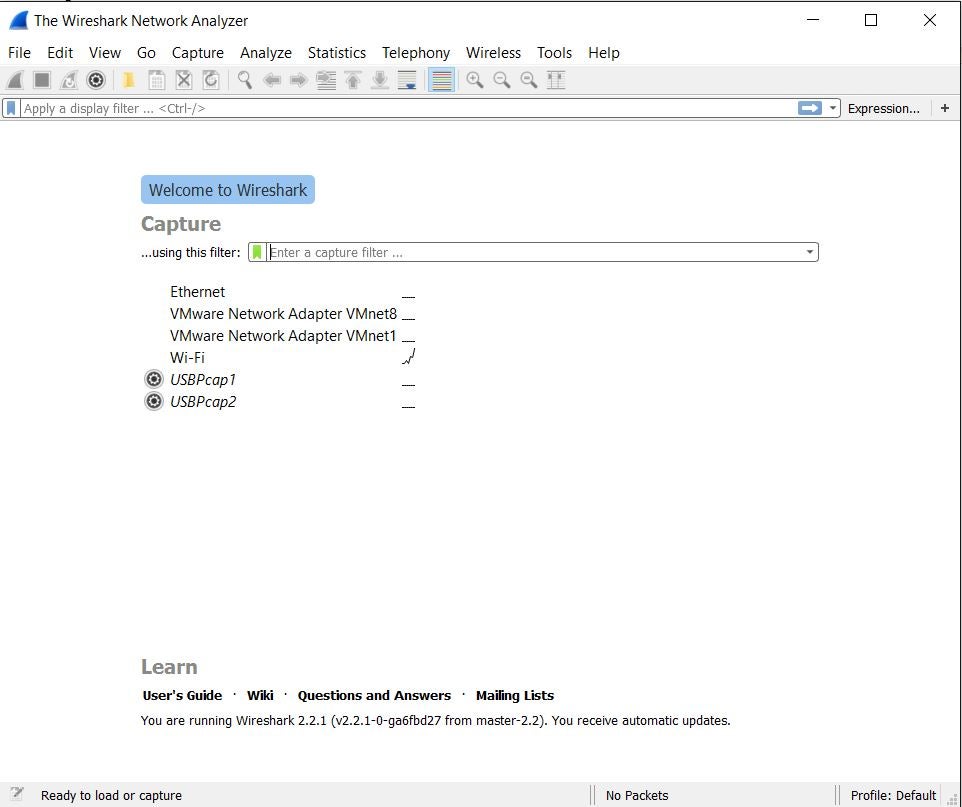The height and width of the screenshot is (807, 962).
Task: Restart current capture icon
Action: [69, 80]
